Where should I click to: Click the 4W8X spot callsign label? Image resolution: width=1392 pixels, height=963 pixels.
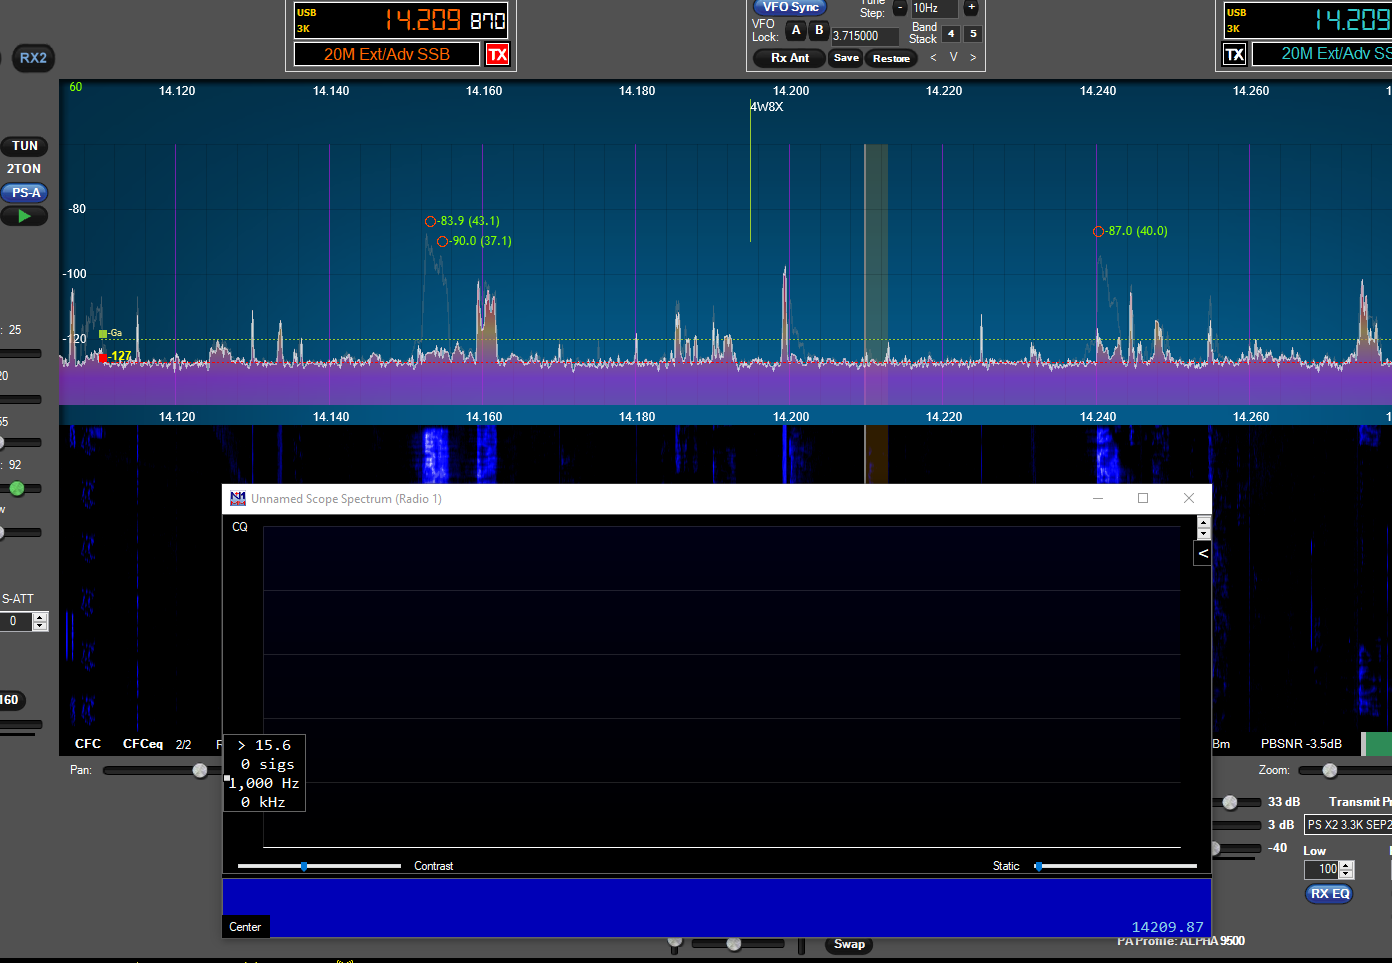click(767, 107)
